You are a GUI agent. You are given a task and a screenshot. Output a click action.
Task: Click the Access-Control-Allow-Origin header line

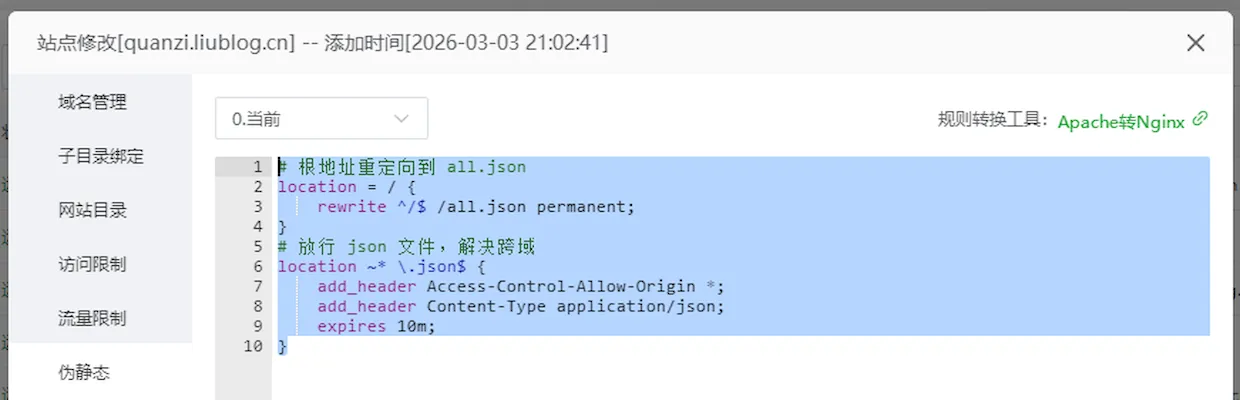click(520, 287)
